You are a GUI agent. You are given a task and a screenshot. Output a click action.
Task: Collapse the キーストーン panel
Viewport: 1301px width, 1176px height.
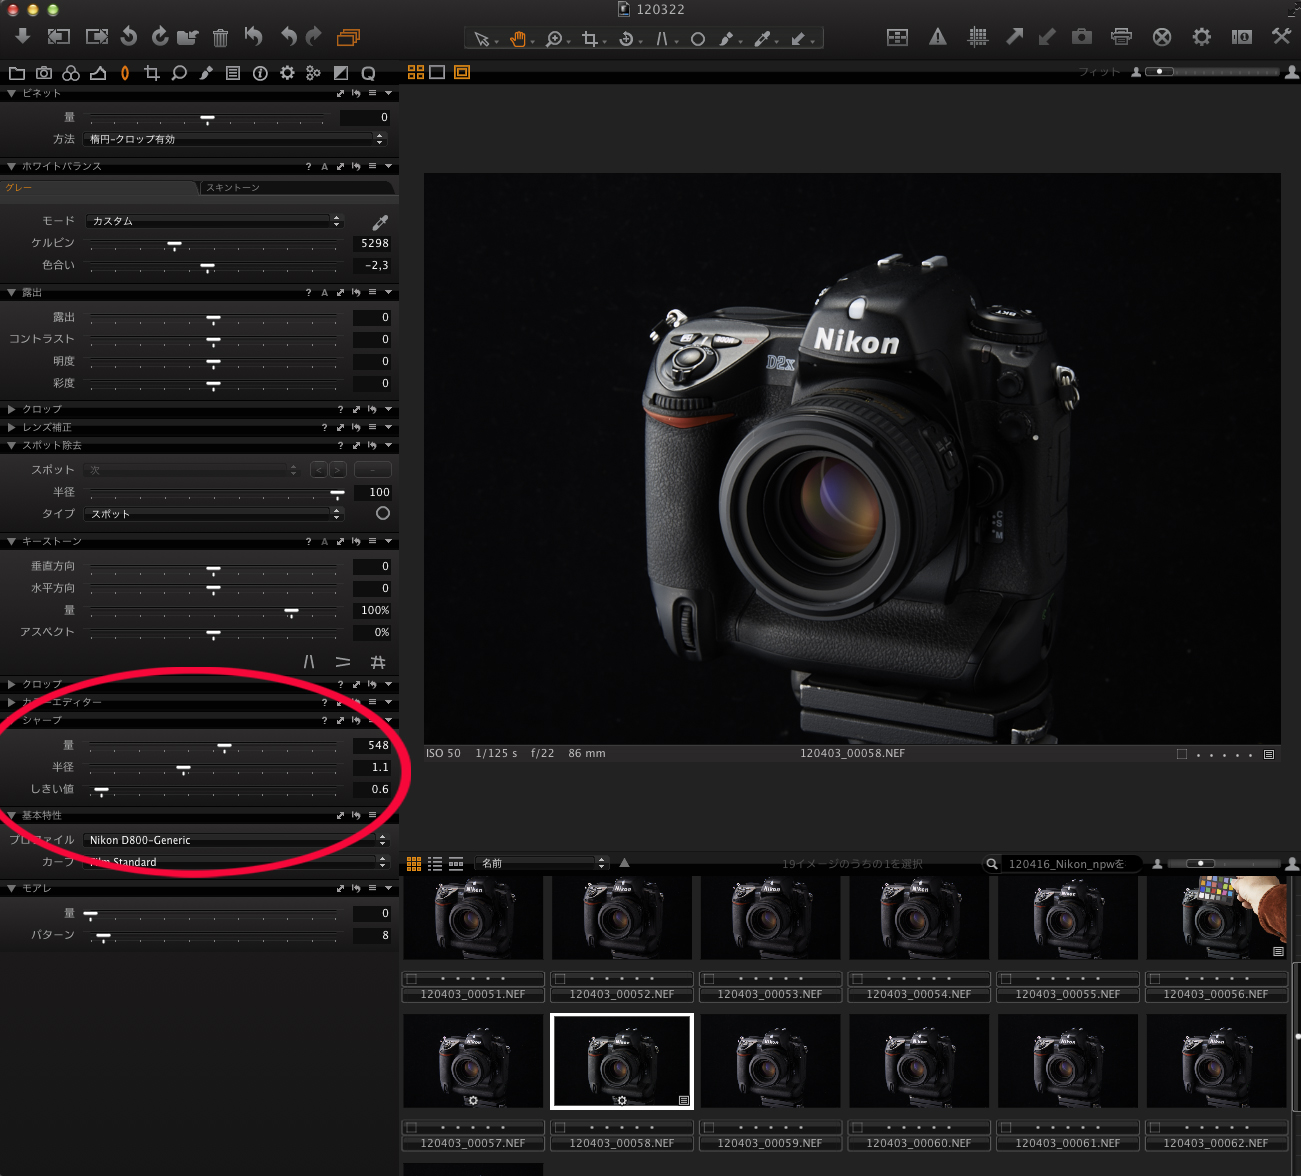12,541
